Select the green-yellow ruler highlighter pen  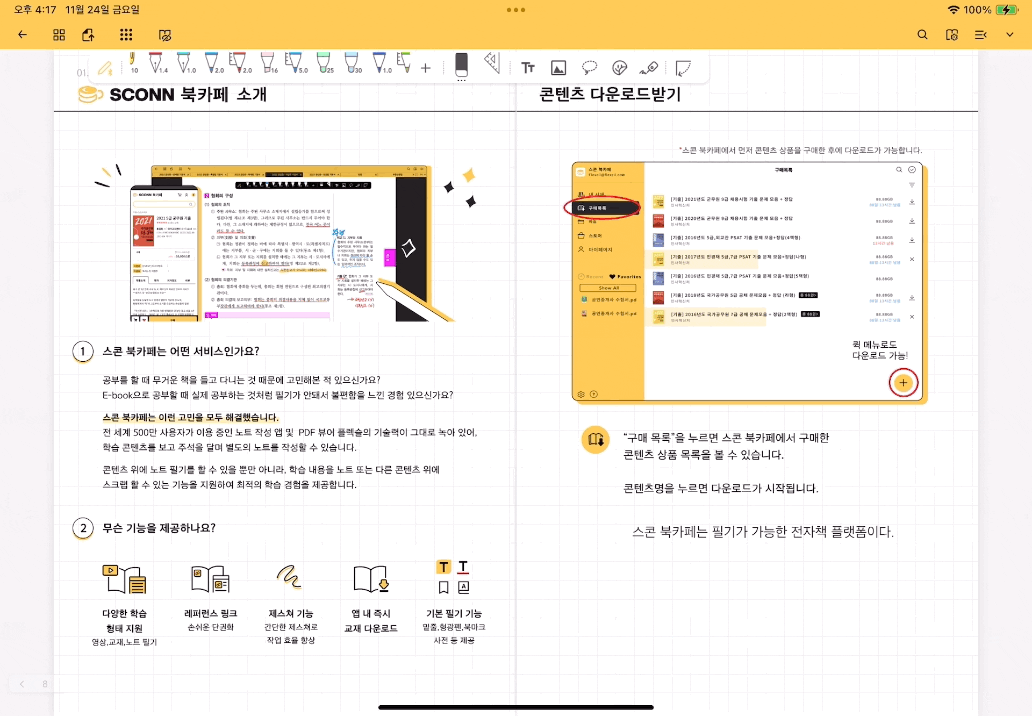click(404, 63)
